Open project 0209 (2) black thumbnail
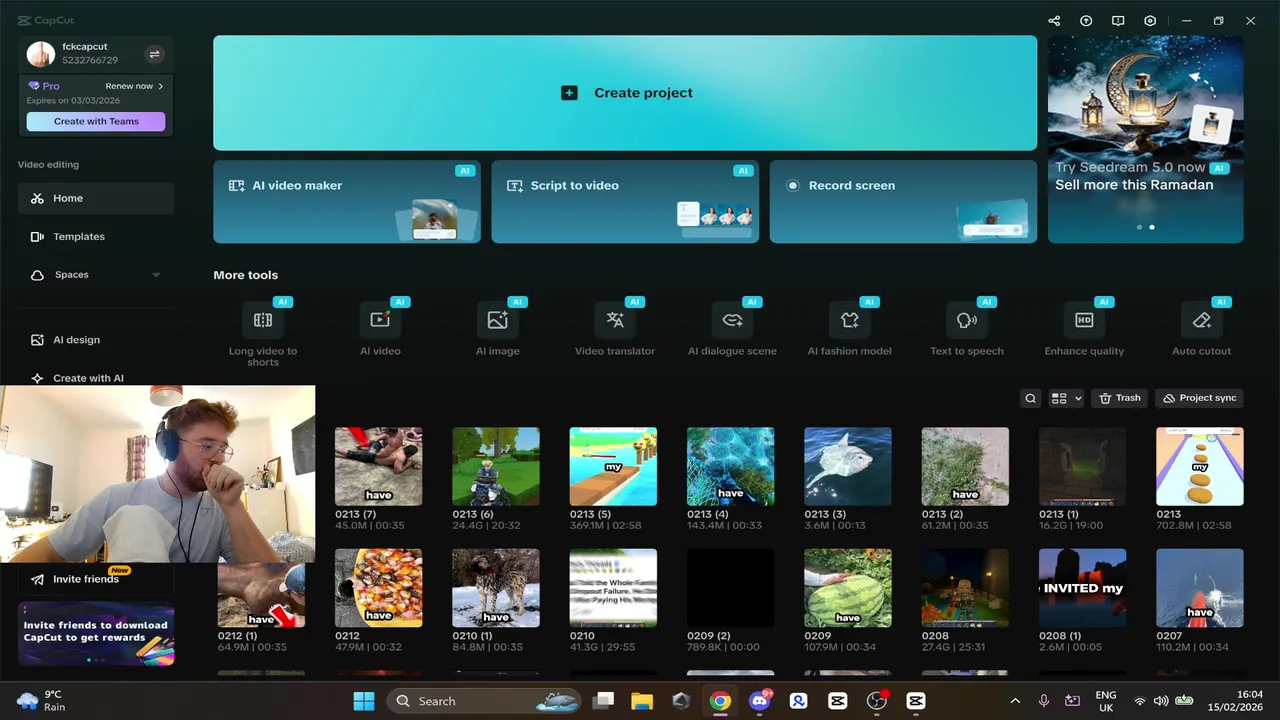 pos(730,587)
